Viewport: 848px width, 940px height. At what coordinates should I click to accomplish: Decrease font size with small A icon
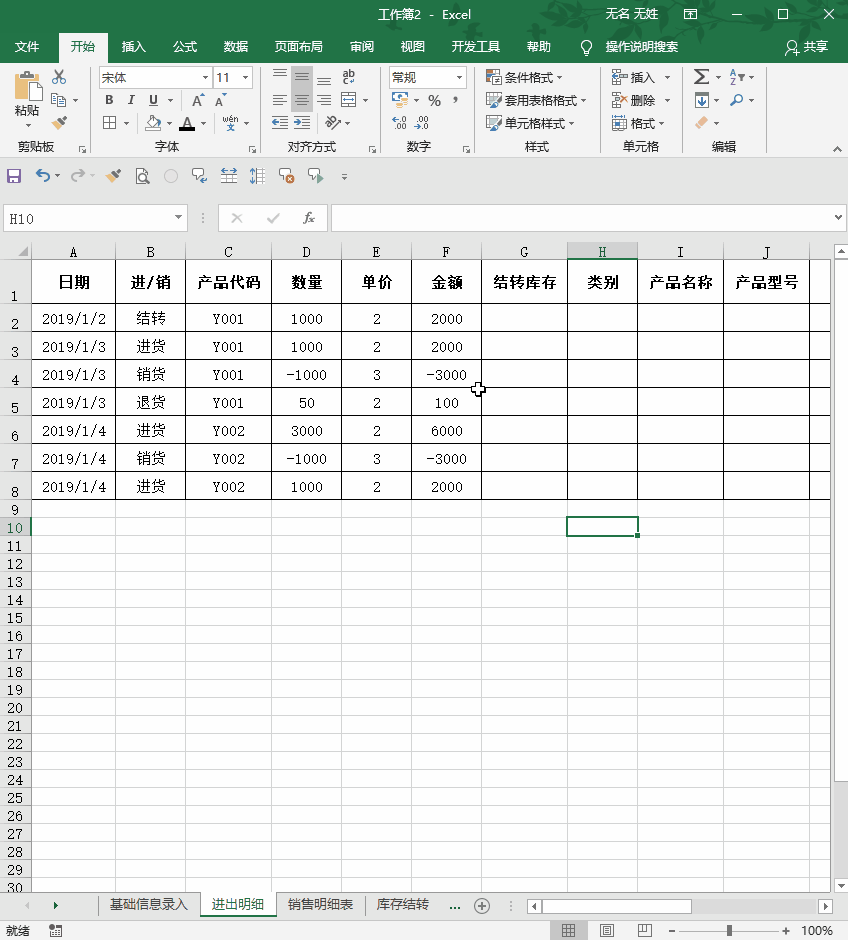click(x=221, y=100)
